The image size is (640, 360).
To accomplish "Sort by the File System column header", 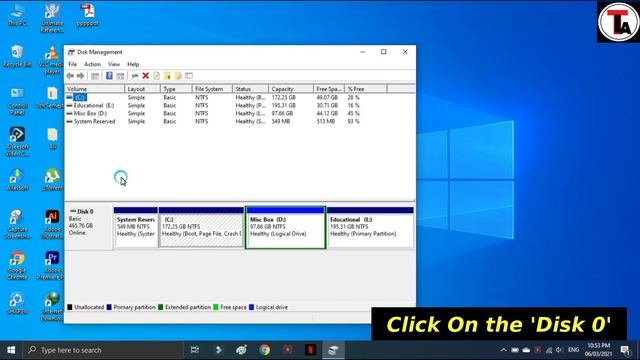I will click(212, 89).
